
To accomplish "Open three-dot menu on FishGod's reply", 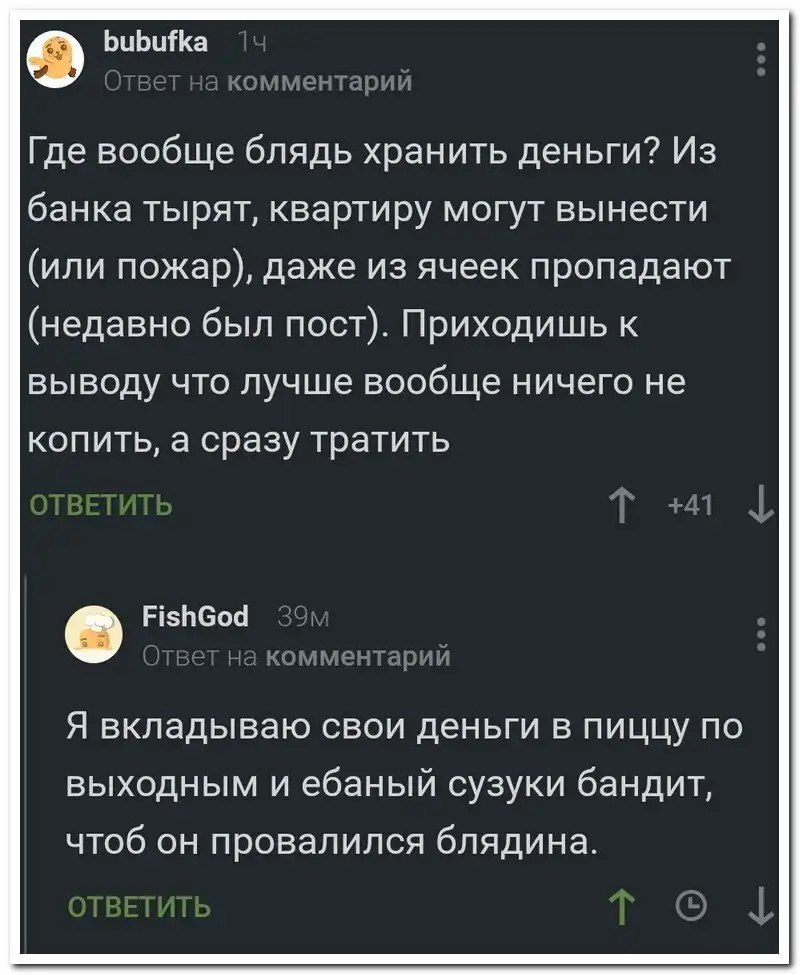I will [761, 634].
